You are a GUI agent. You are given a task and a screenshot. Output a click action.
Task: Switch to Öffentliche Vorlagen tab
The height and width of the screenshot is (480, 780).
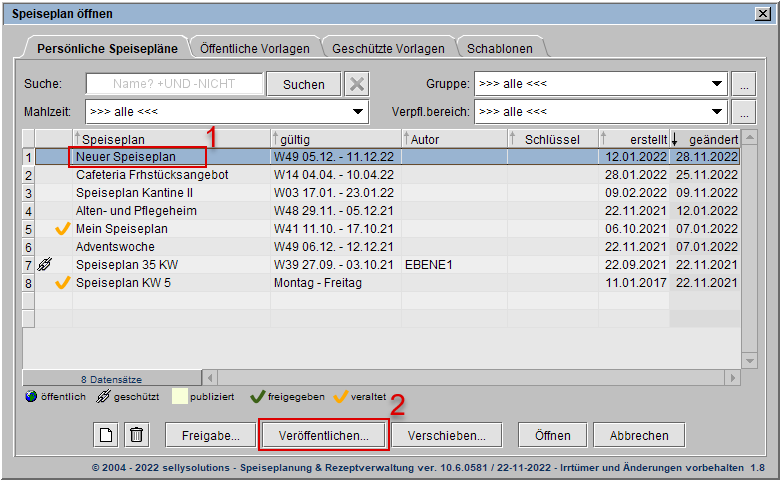click(x=254, y=48)
